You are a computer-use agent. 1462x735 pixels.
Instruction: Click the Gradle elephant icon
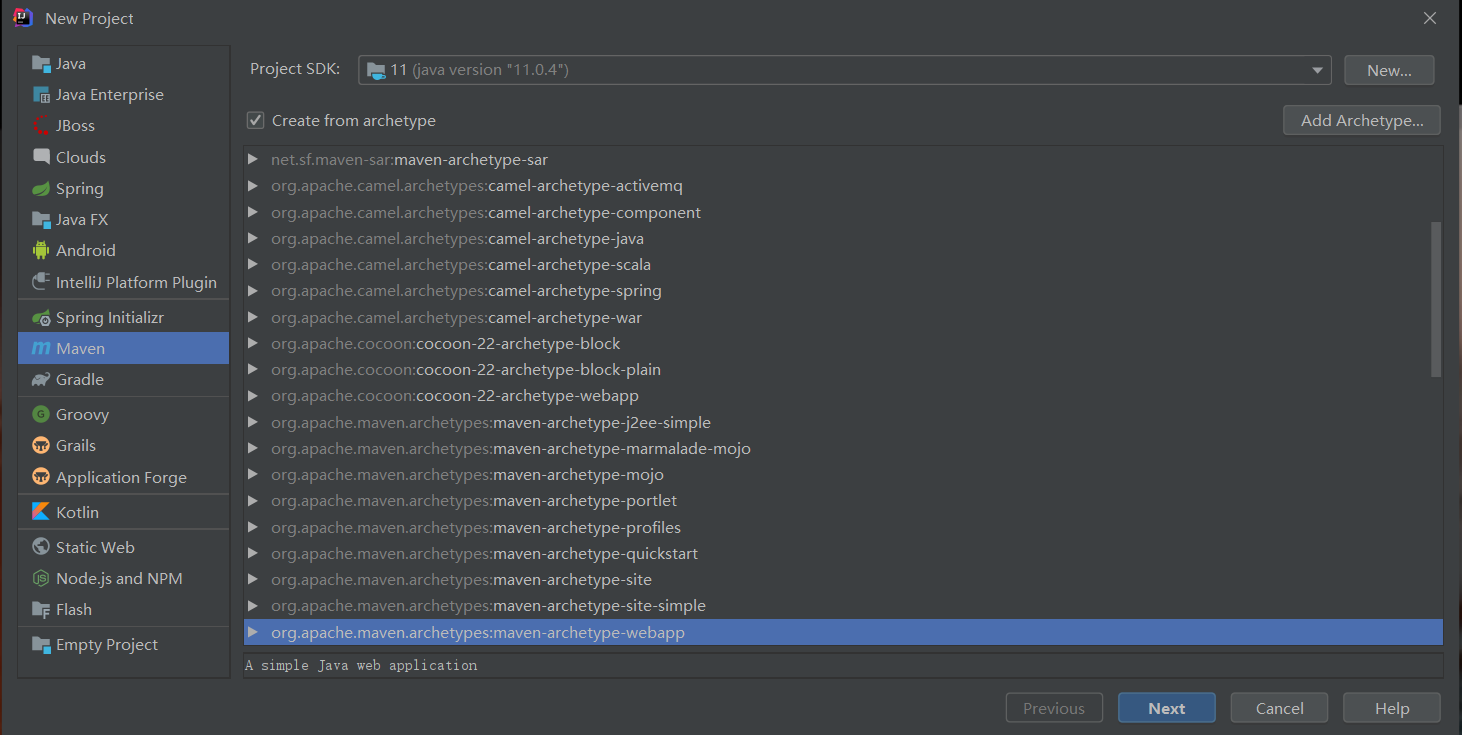coord(41,380)
